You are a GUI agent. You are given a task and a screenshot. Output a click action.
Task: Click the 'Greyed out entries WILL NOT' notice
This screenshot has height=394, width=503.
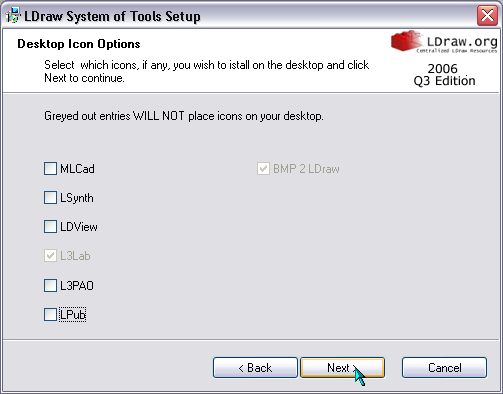(184, 116)
